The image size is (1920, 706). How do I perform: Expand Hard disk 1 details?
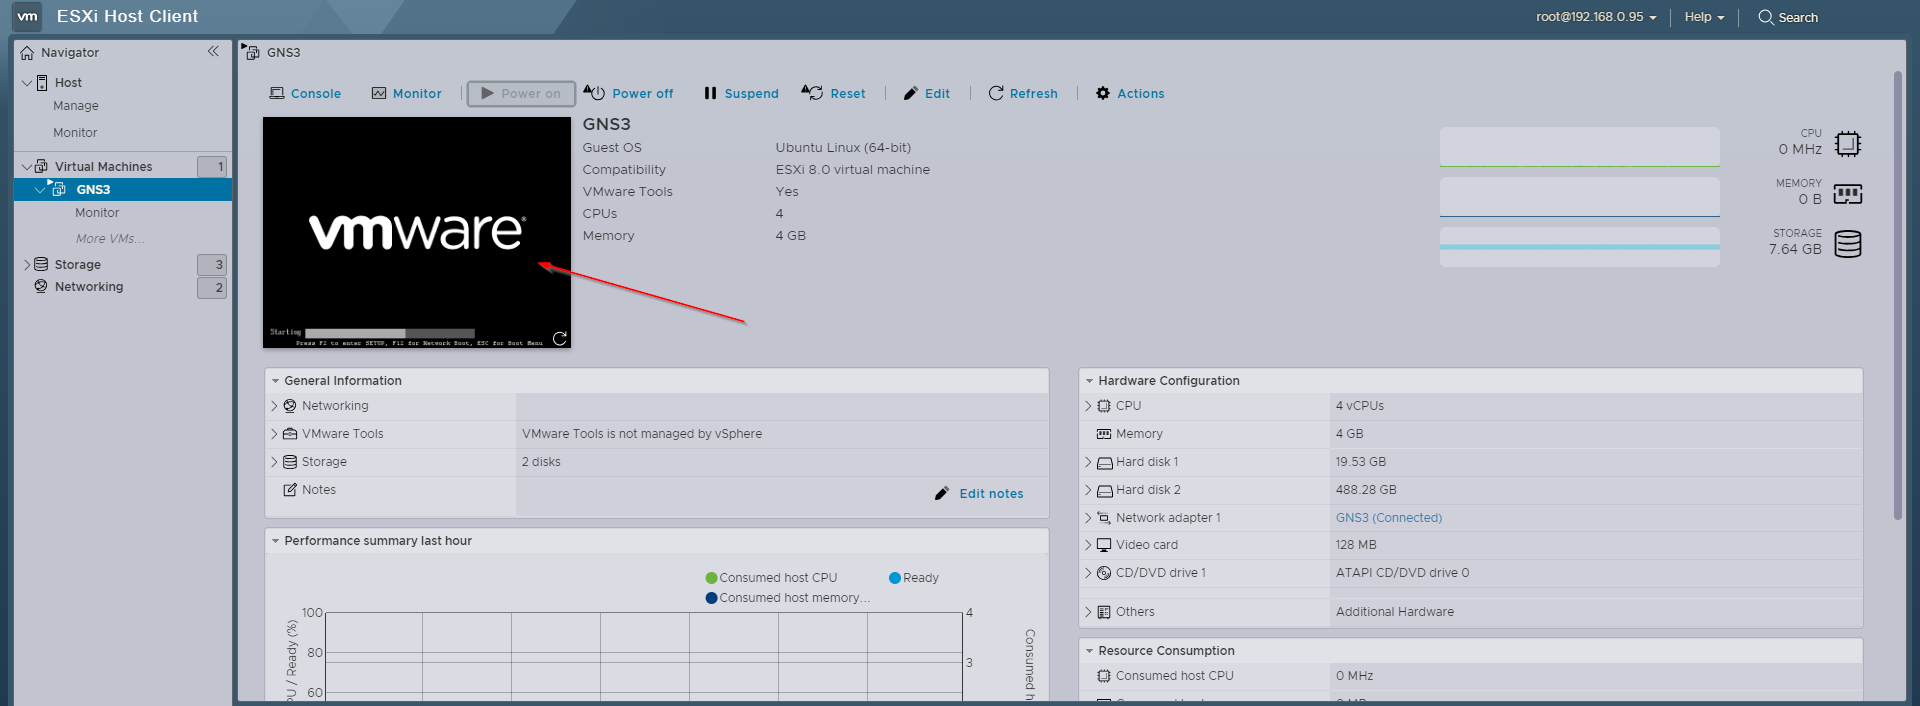pyautogui.click(x=1088, y=462)
